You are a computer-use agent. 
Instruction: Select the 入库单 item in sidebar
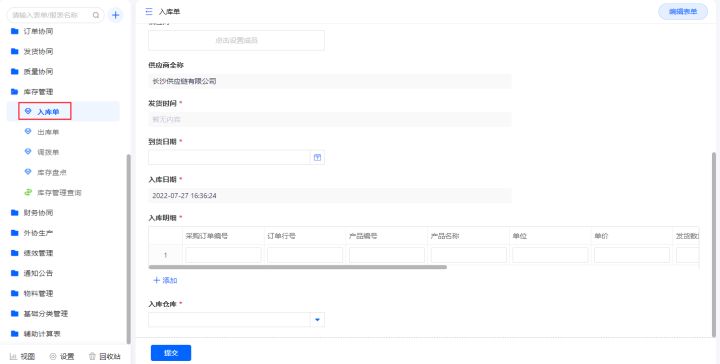(x=63, y=112)
